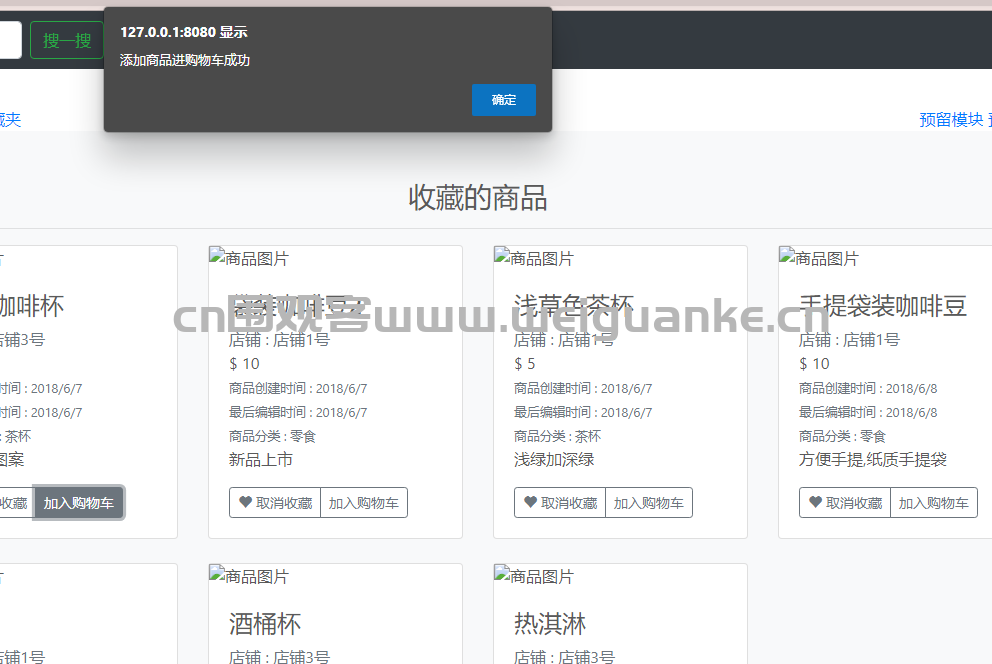Click heart icon on 浅草色茶杯 card
The image size is (992, 664).
pyautogui.click(x=531, y=502)
